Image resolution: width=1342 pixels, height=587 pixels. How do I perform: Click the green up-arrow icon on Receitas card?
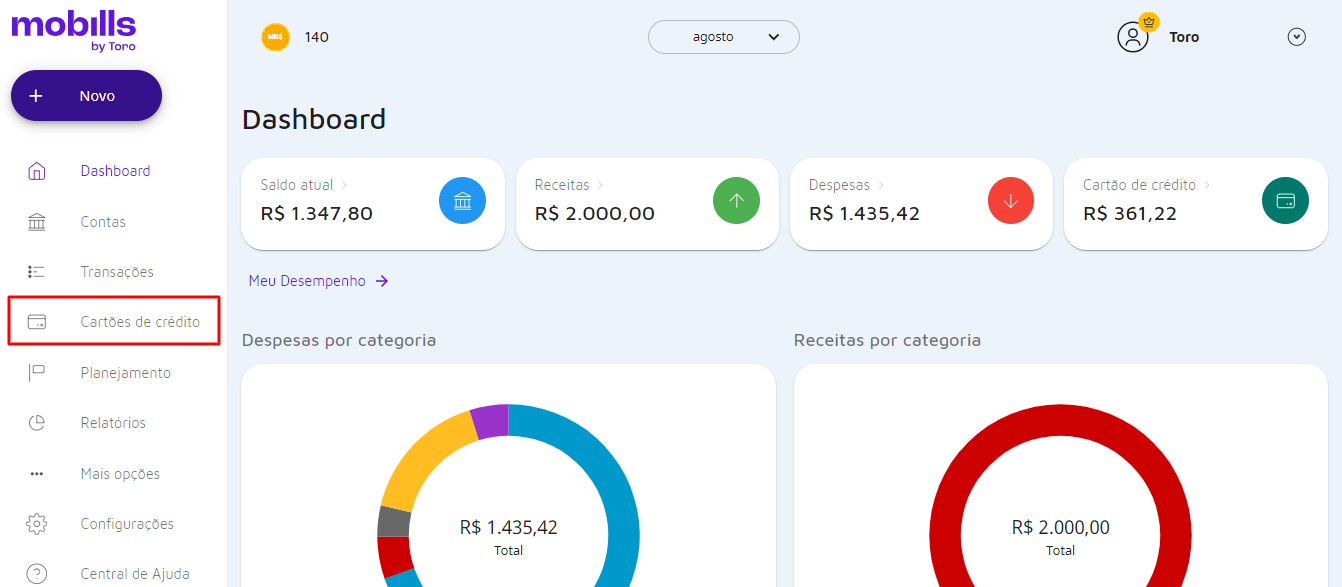736,200
